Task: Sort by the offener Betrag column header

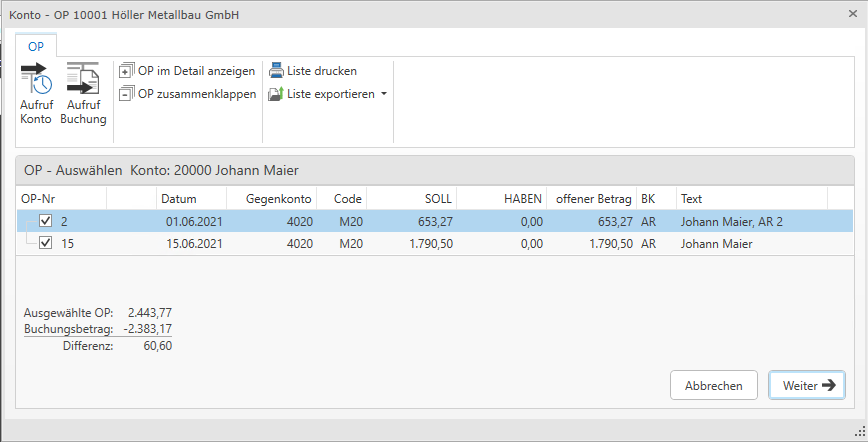Action: (x=594, y=198)
